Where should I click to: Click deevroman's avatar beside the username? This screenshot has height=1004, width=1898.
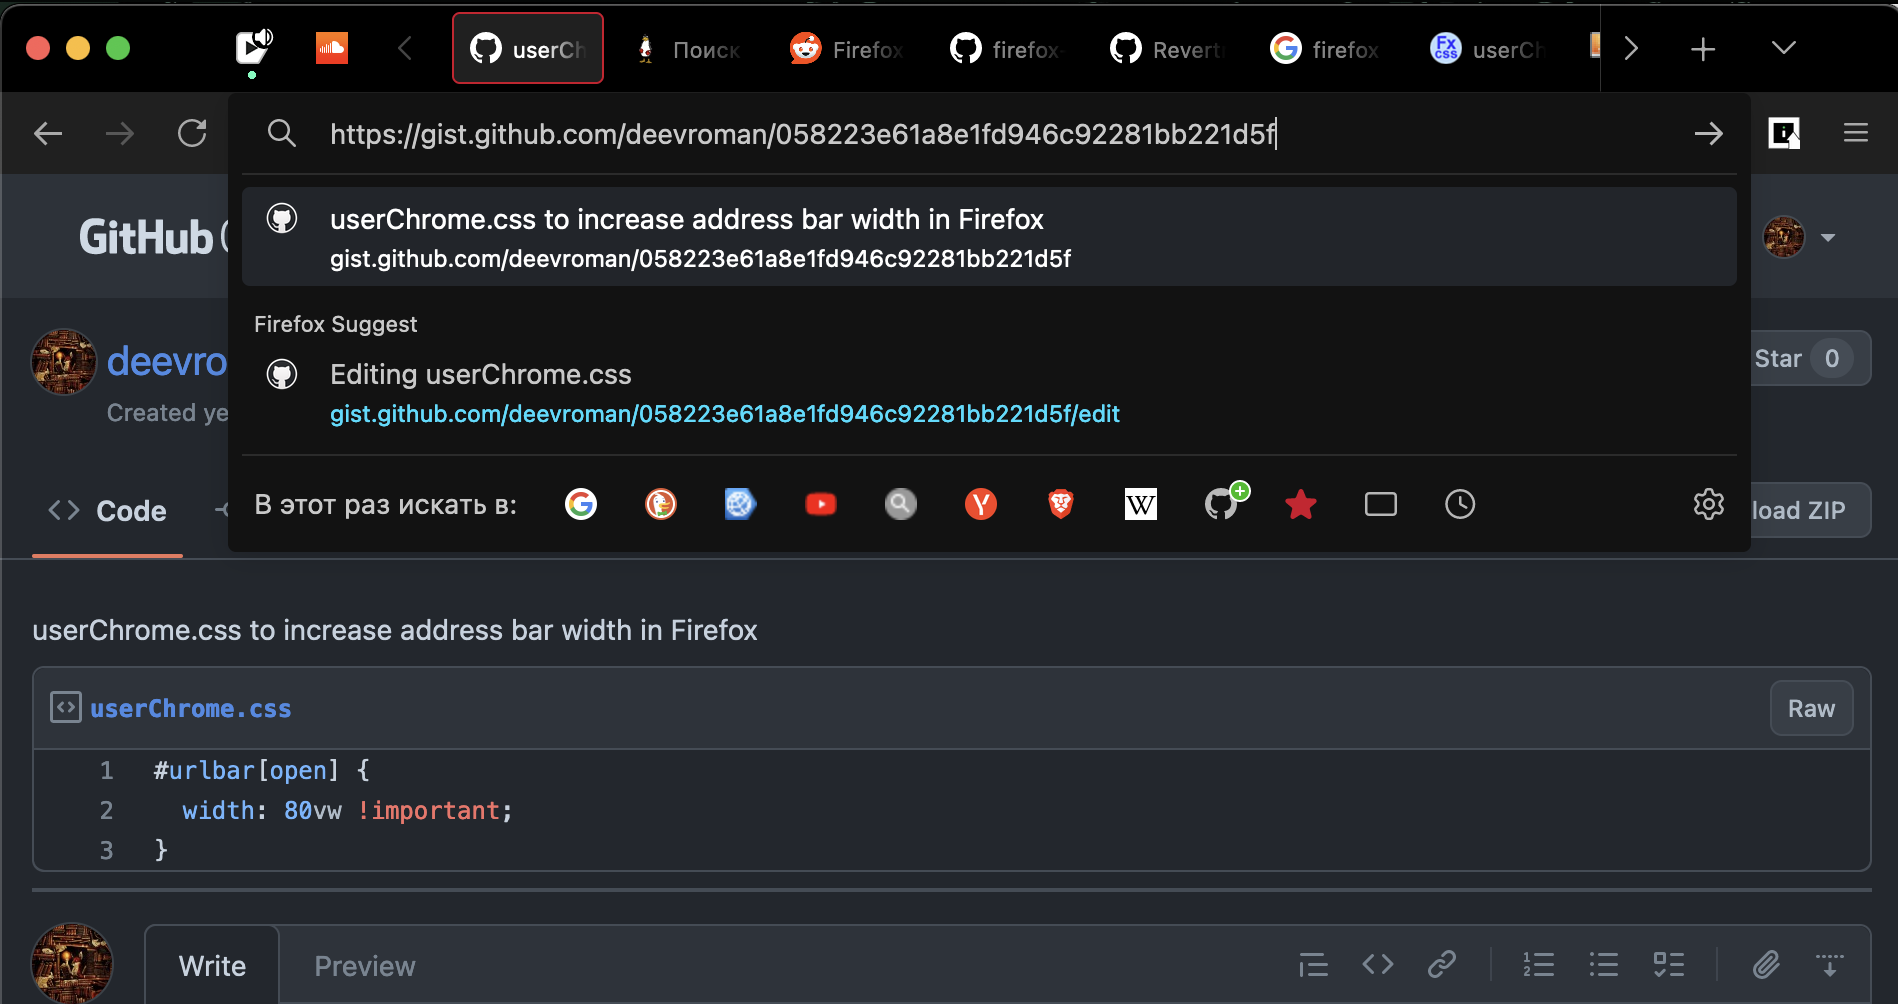64,362
